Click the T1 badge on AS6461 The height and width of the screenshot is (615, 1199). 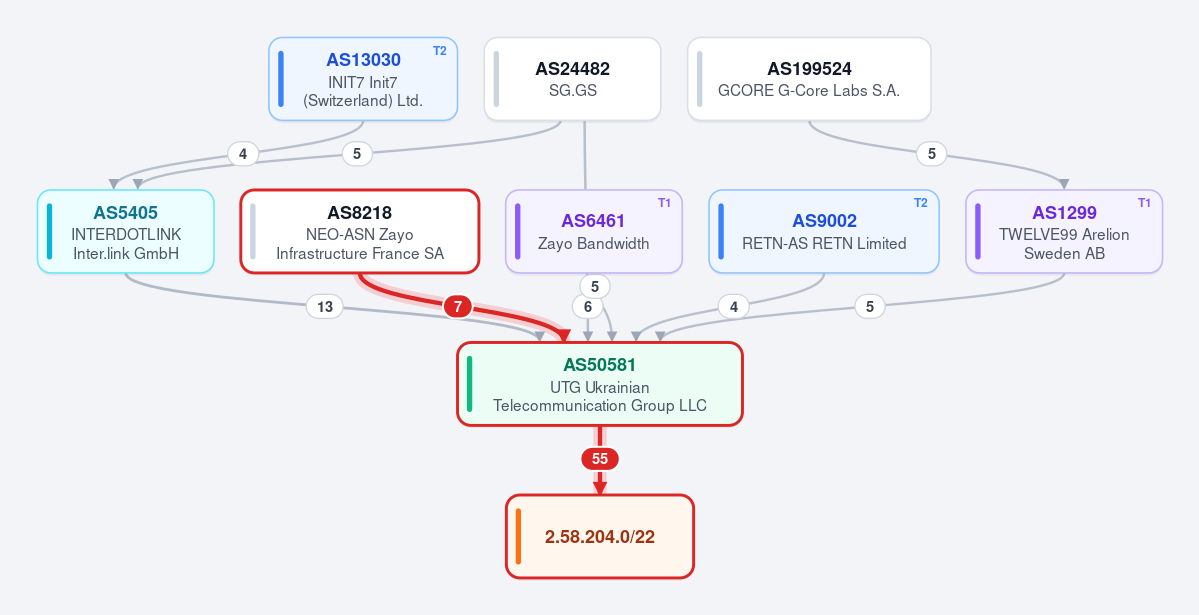point(664,203)
